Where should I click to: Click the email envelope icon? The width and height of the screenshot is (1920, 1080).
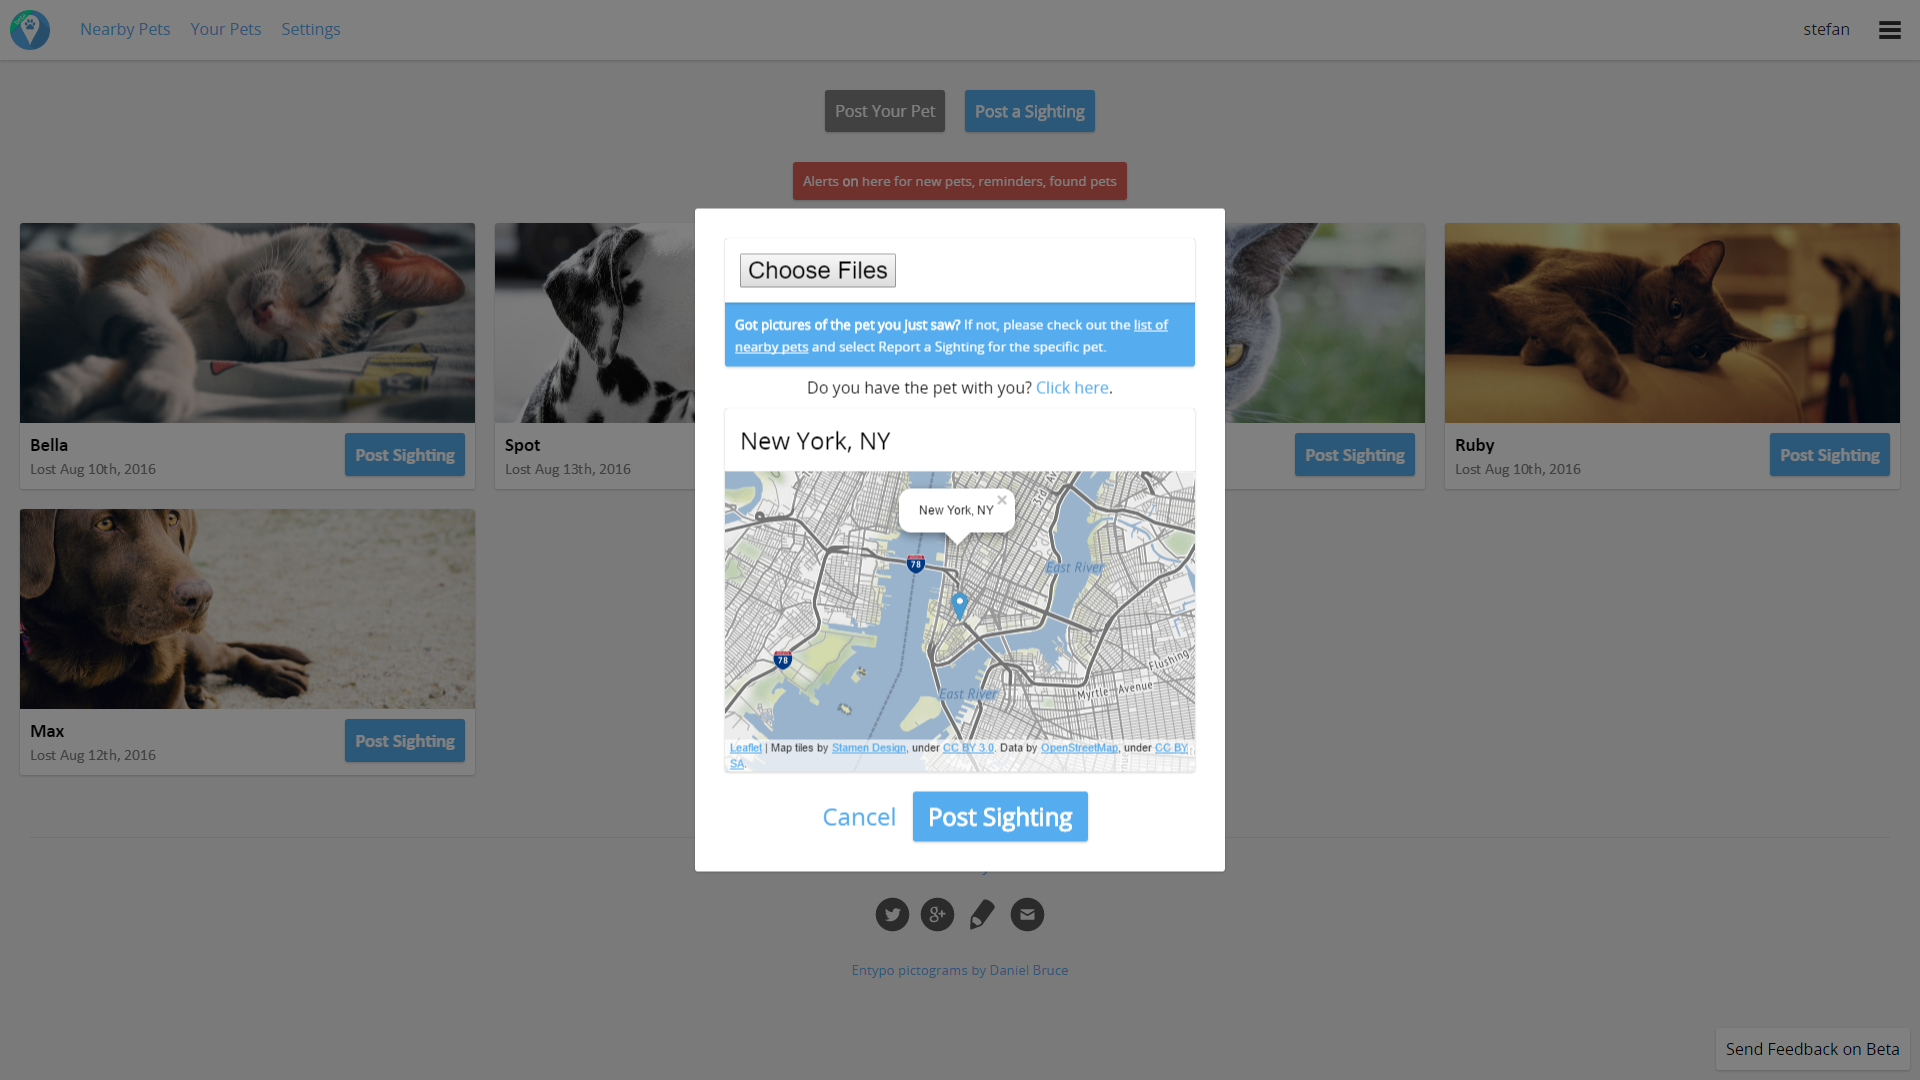click(x=1027, y=914)
